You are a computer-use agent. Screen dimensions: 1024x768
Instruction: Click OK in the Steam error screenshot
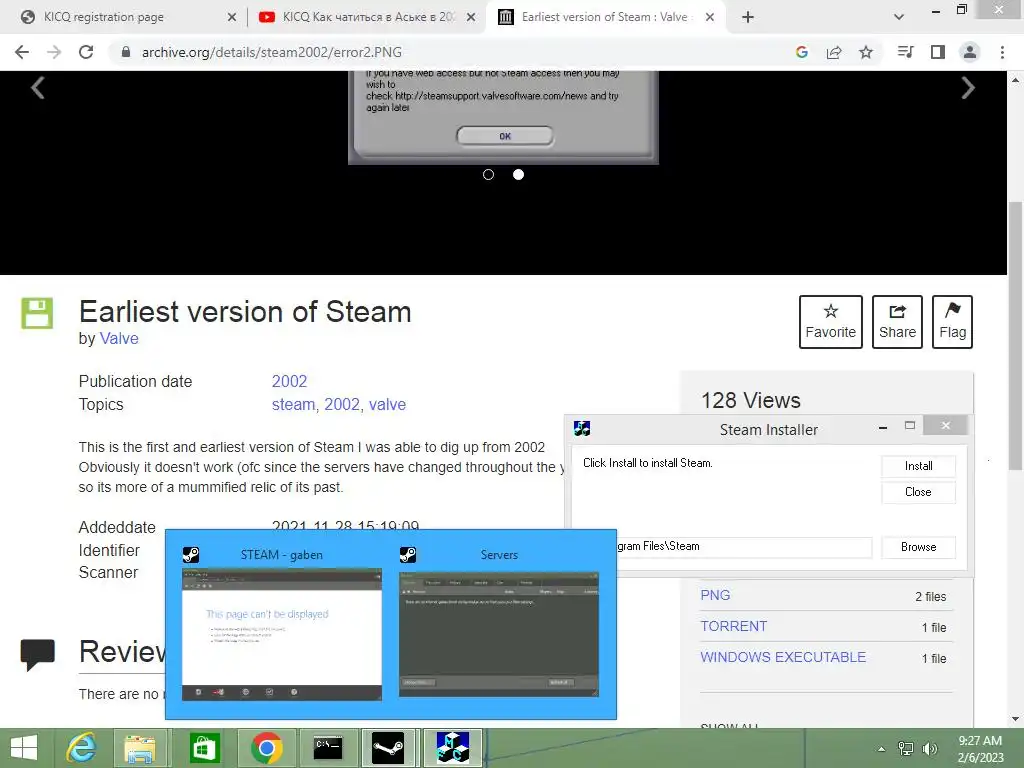505,136
